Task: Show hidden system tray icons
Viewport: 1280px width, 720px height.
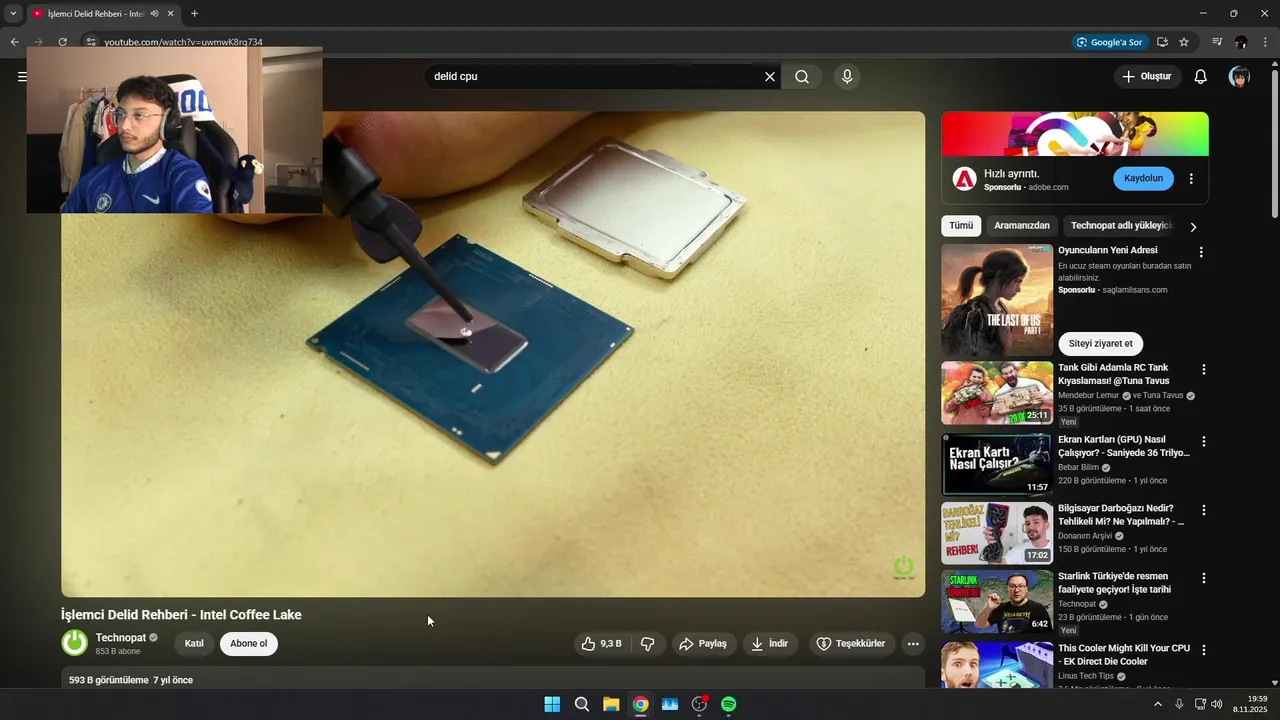Action: (1158, 704)
